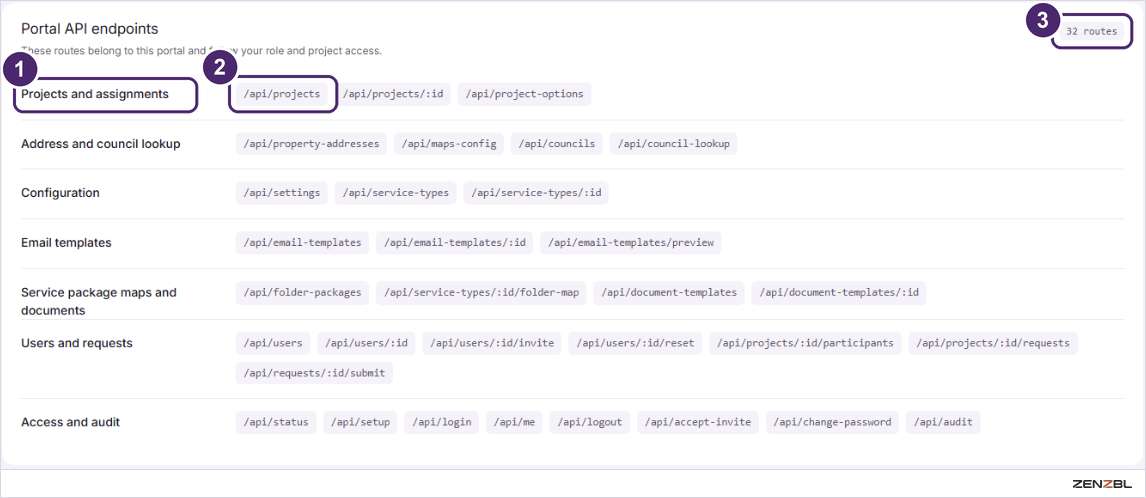Click the /api/projects endpoint chip
Viewport: 1146px width, 498px height.
(281, 94)
